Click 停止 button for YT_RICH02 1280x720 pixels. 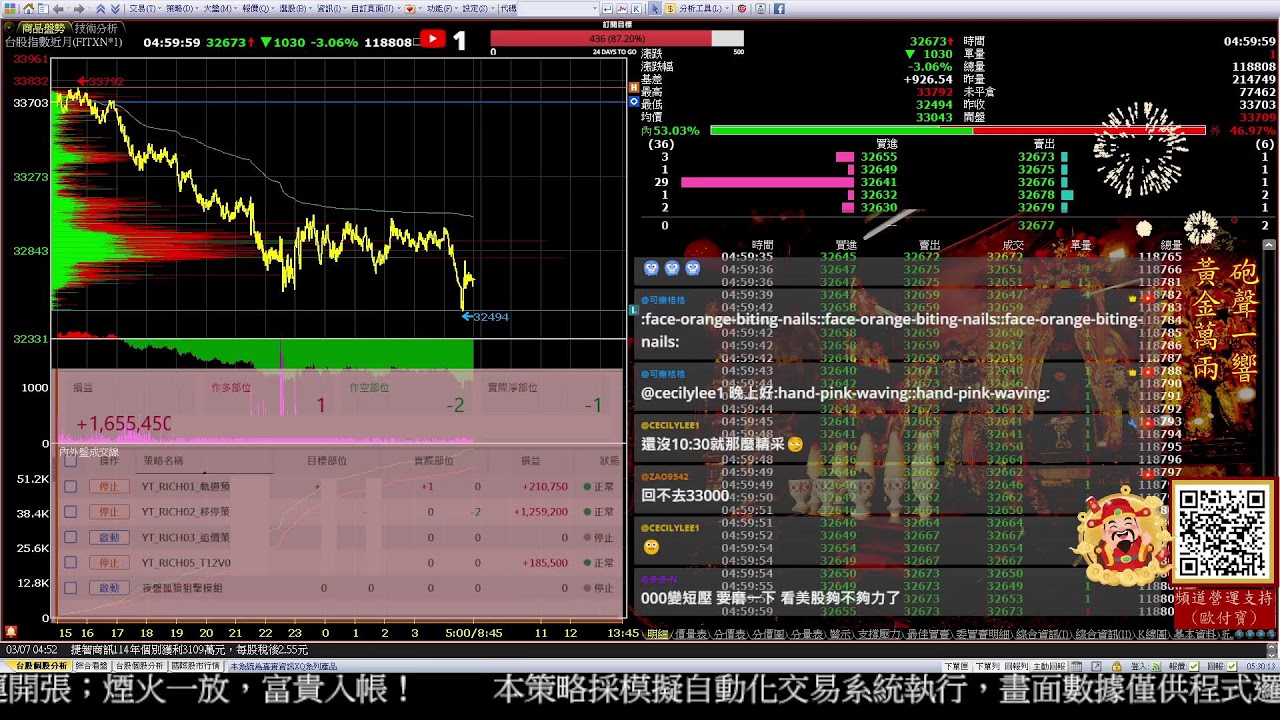[109, 512]
